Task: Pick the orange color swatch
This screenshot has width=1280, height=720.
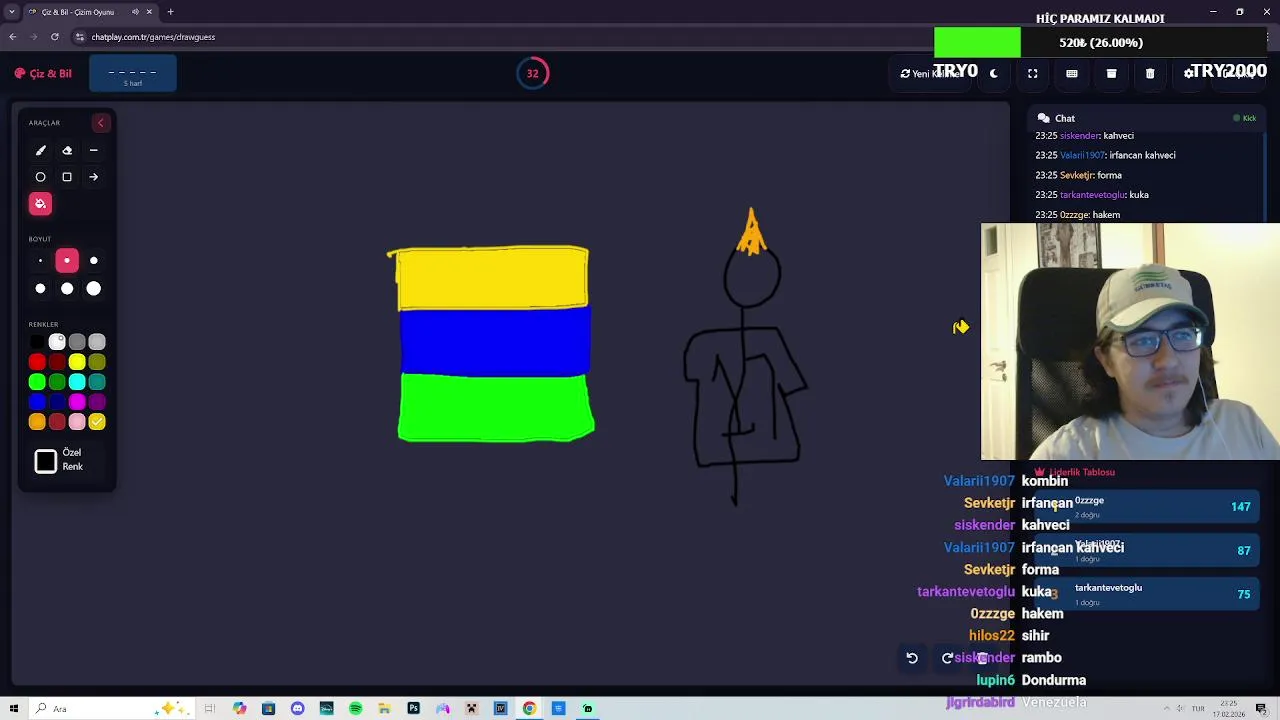Action: tap(37, 422)
